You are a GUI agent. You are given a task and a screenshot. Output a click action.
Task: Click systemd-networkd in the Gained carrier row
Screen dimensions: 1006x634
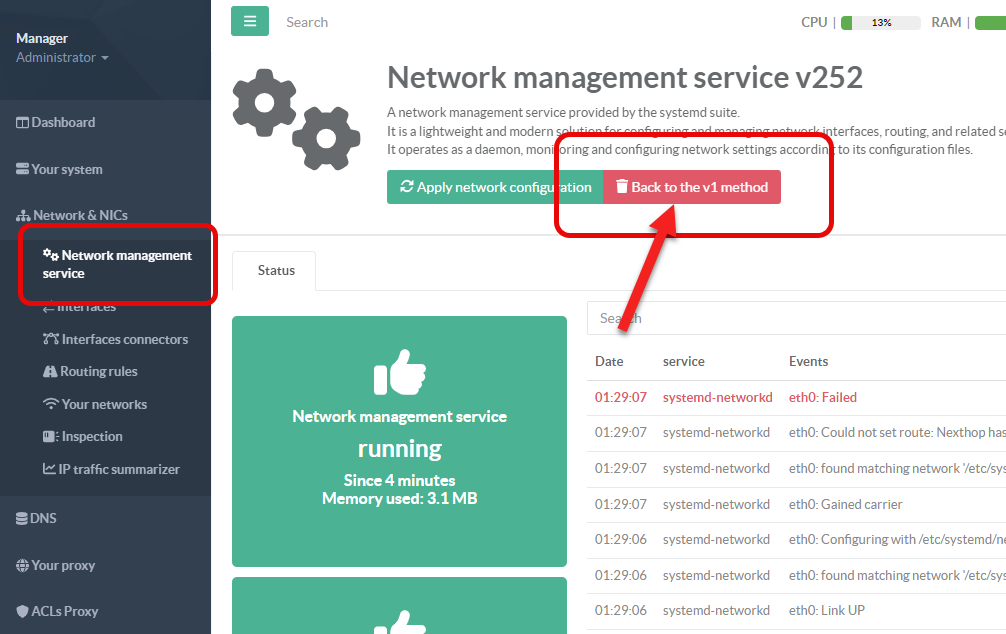click(x=716, y=504)
